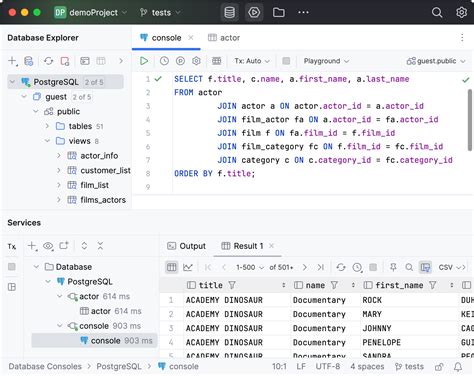The height and width of the screenshot is (376, 474).
Task: Jump to last results page
Action: point(321,267)
